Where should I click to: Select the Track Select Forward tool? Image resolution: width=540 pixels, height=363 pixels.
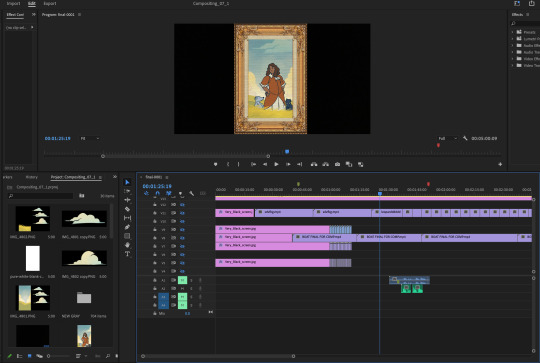(127, 191)
